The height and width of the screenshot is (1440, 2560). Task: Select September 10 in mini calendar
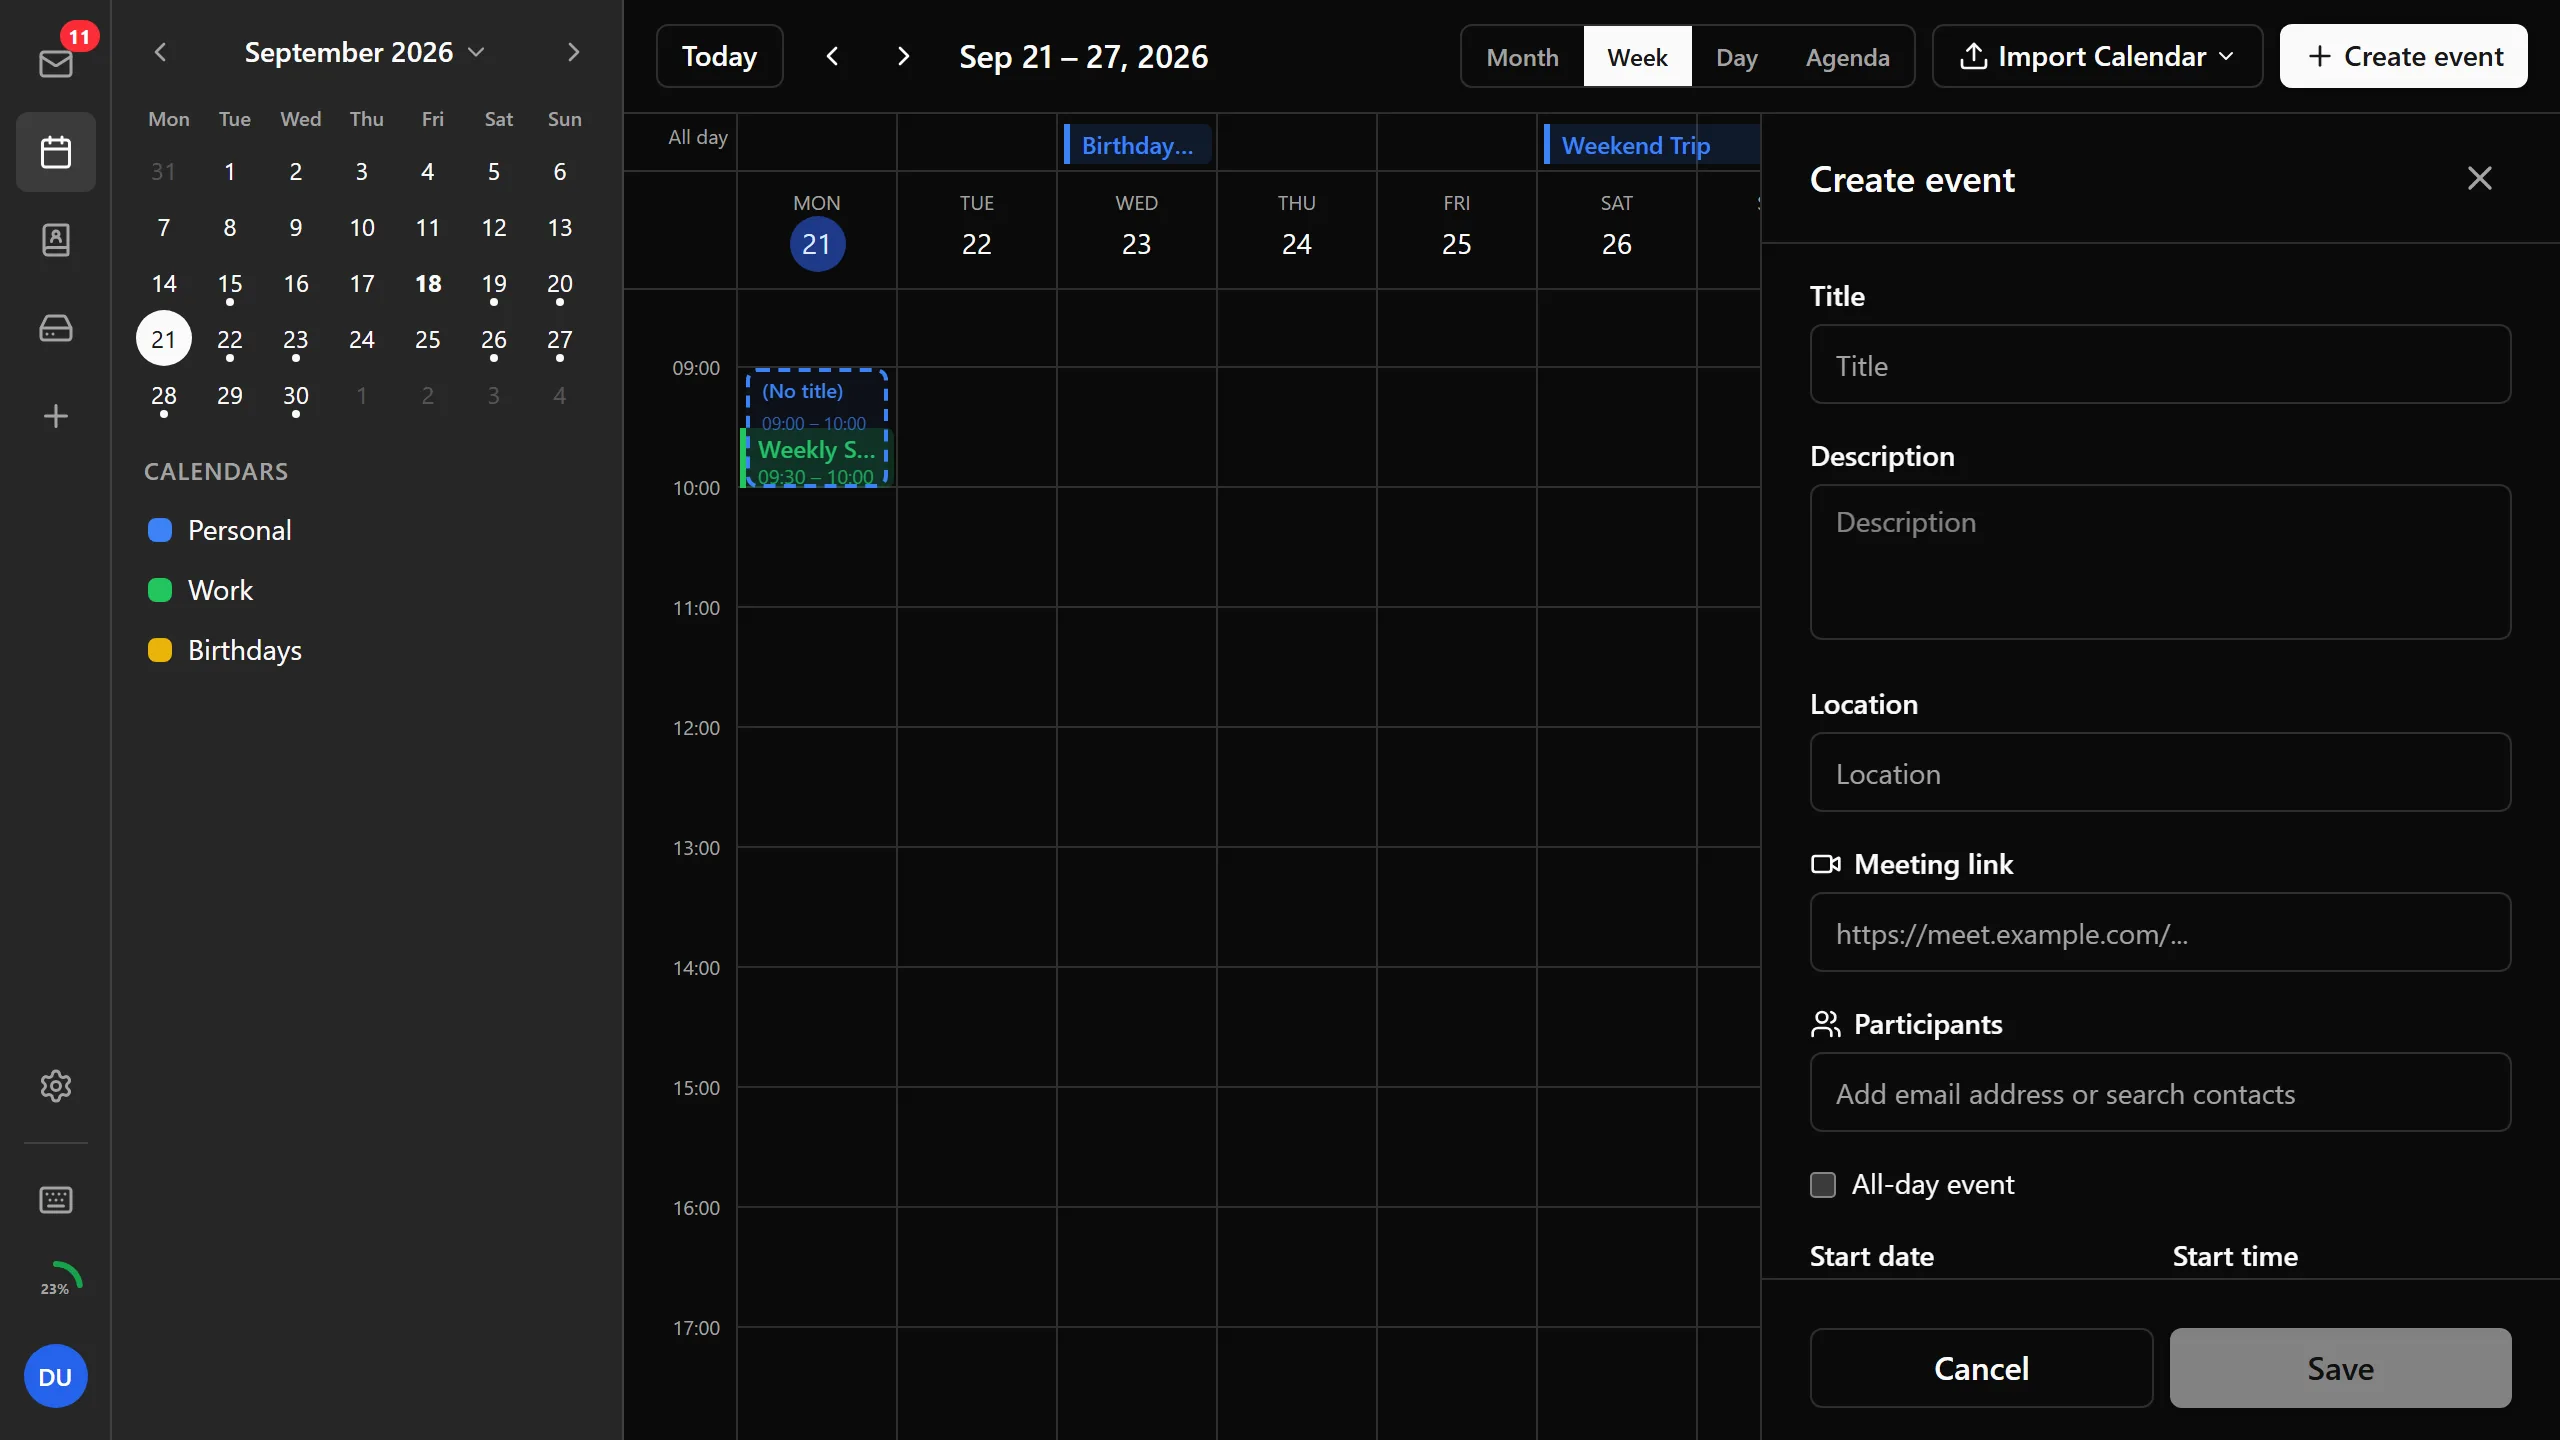[362, 228]
